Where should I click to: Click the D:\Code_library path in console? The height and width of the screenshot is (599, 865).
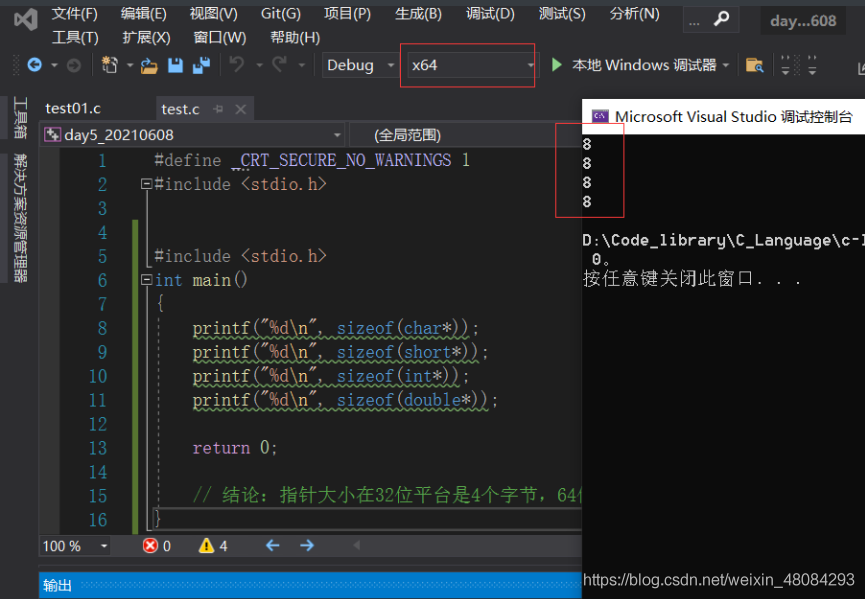(x=723, y=240)
